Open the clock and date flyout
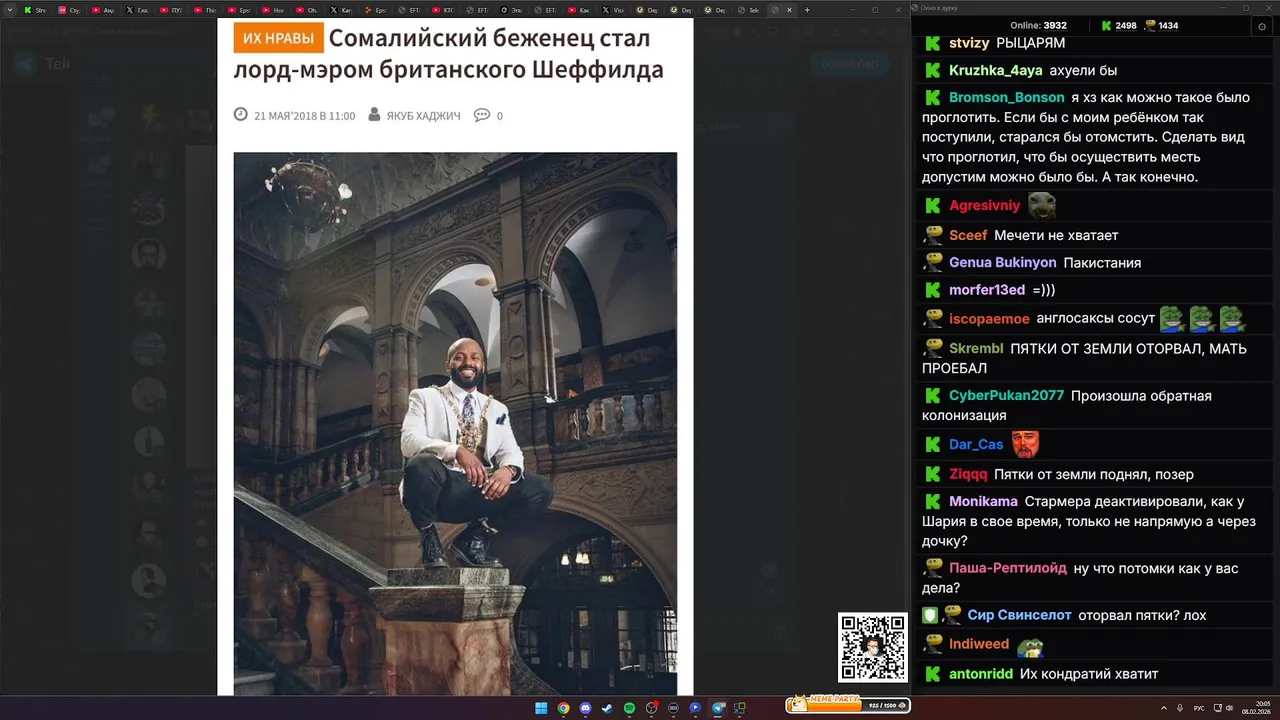This screenshot has height=720, width=1280. click(1256, 708)
